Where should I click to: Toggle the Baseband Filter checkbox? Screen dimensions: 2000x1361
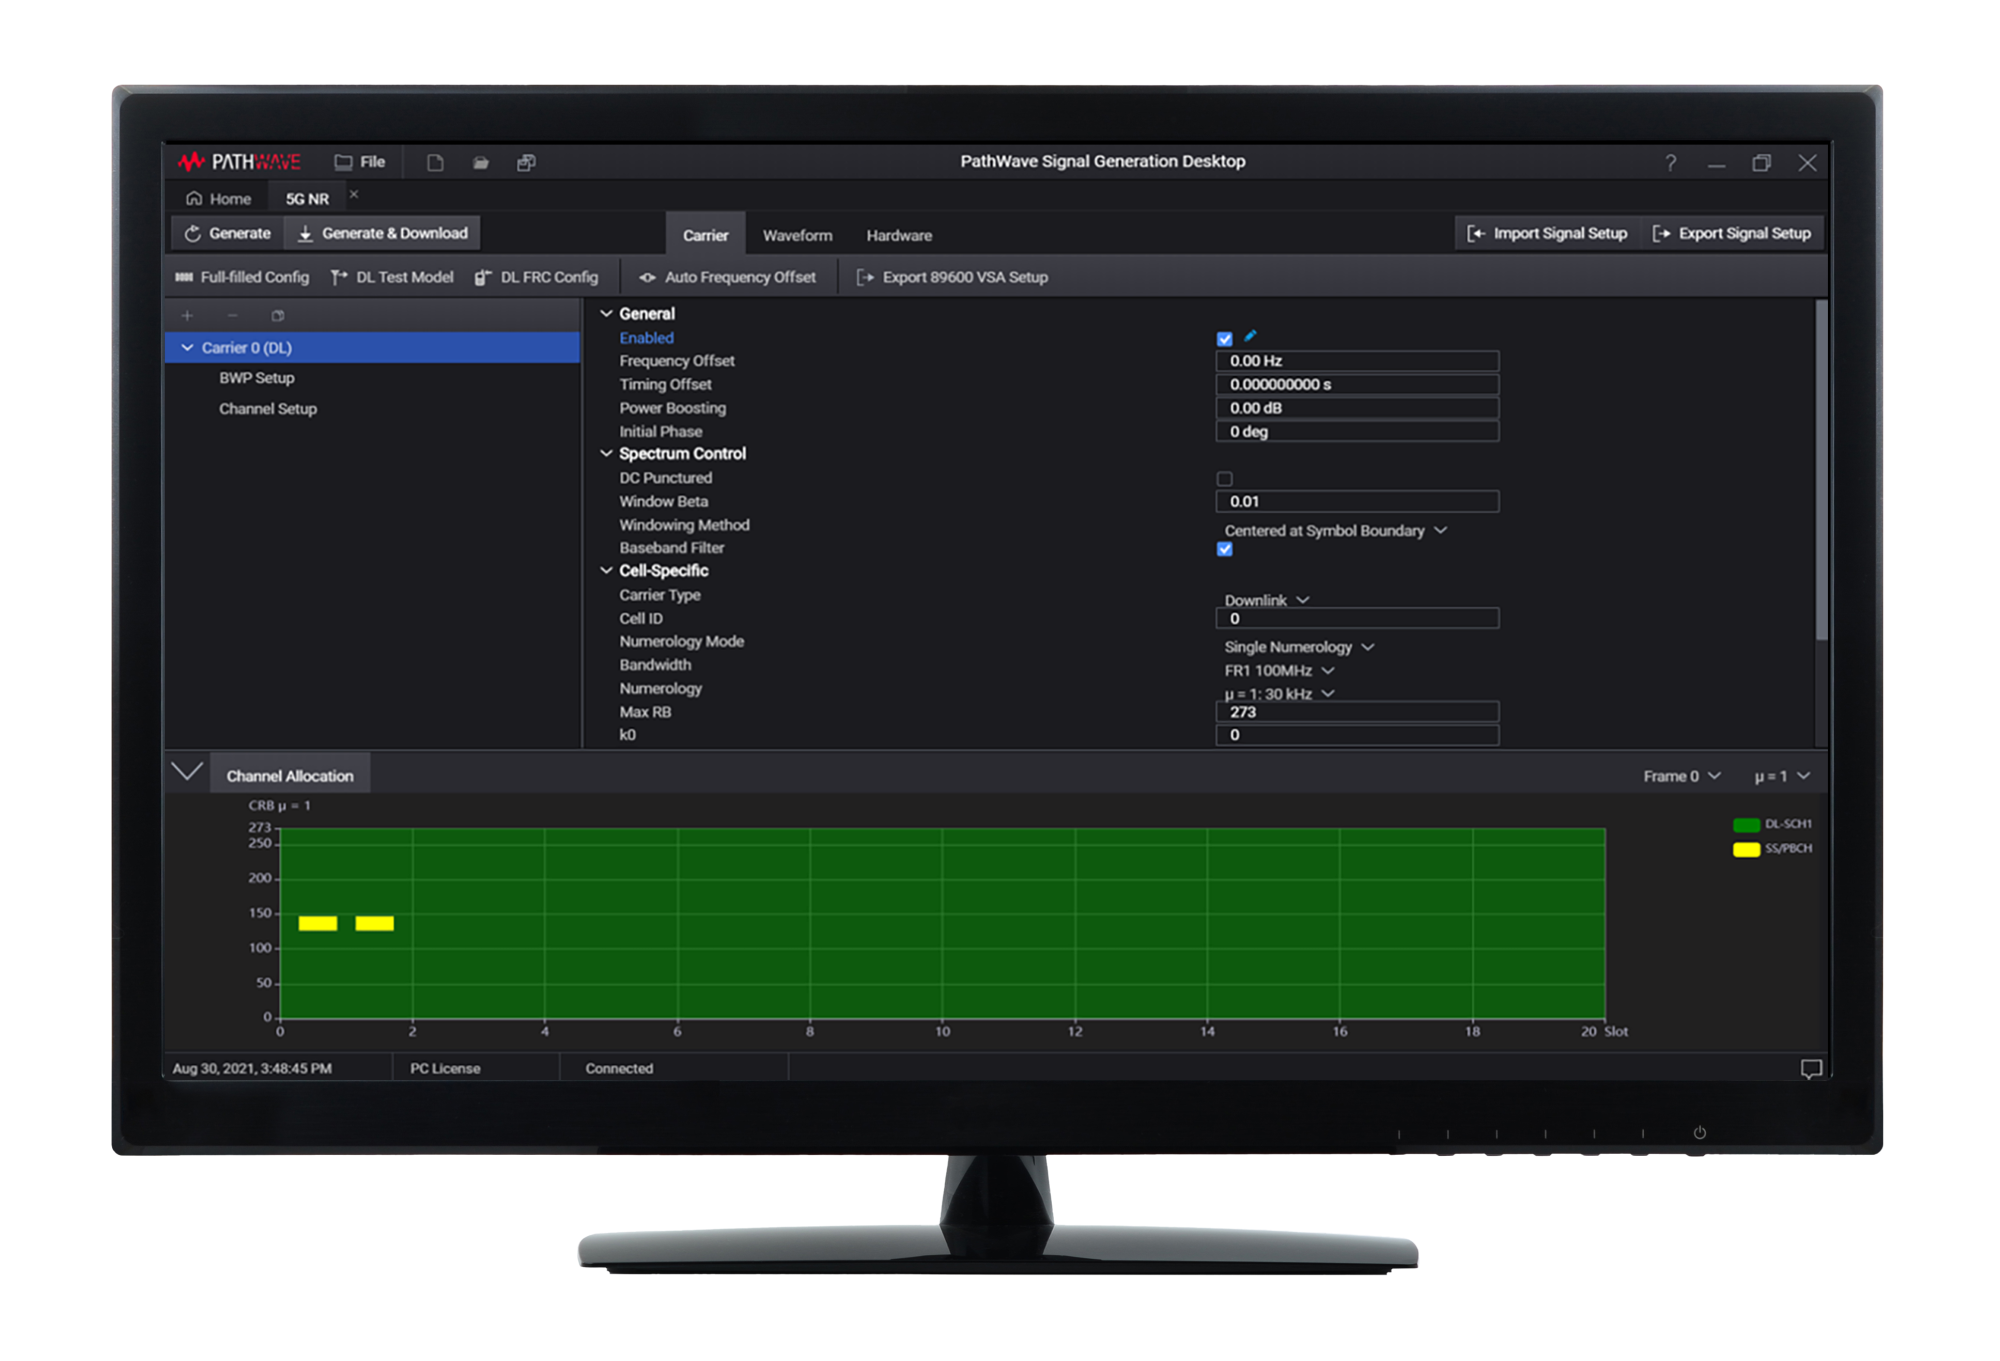point(1224,549)
